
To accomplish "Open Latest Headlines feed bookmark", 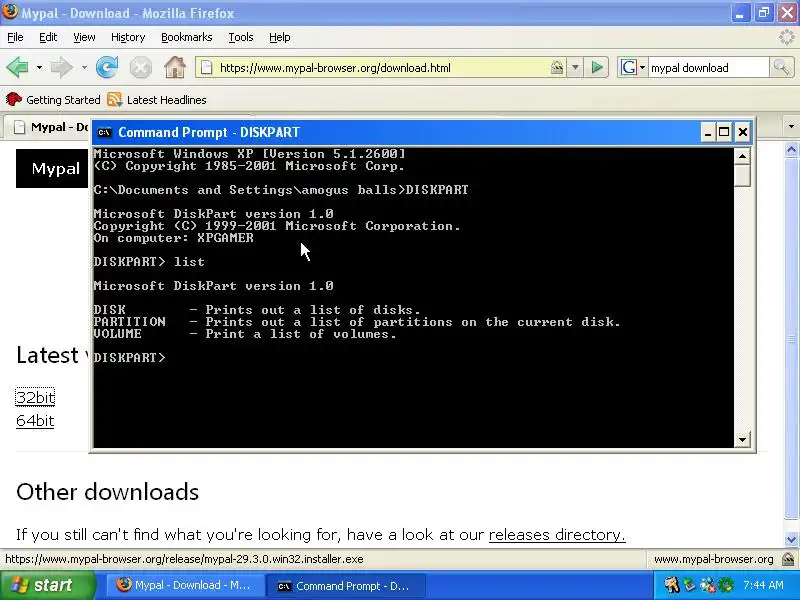I will [157, 99].
